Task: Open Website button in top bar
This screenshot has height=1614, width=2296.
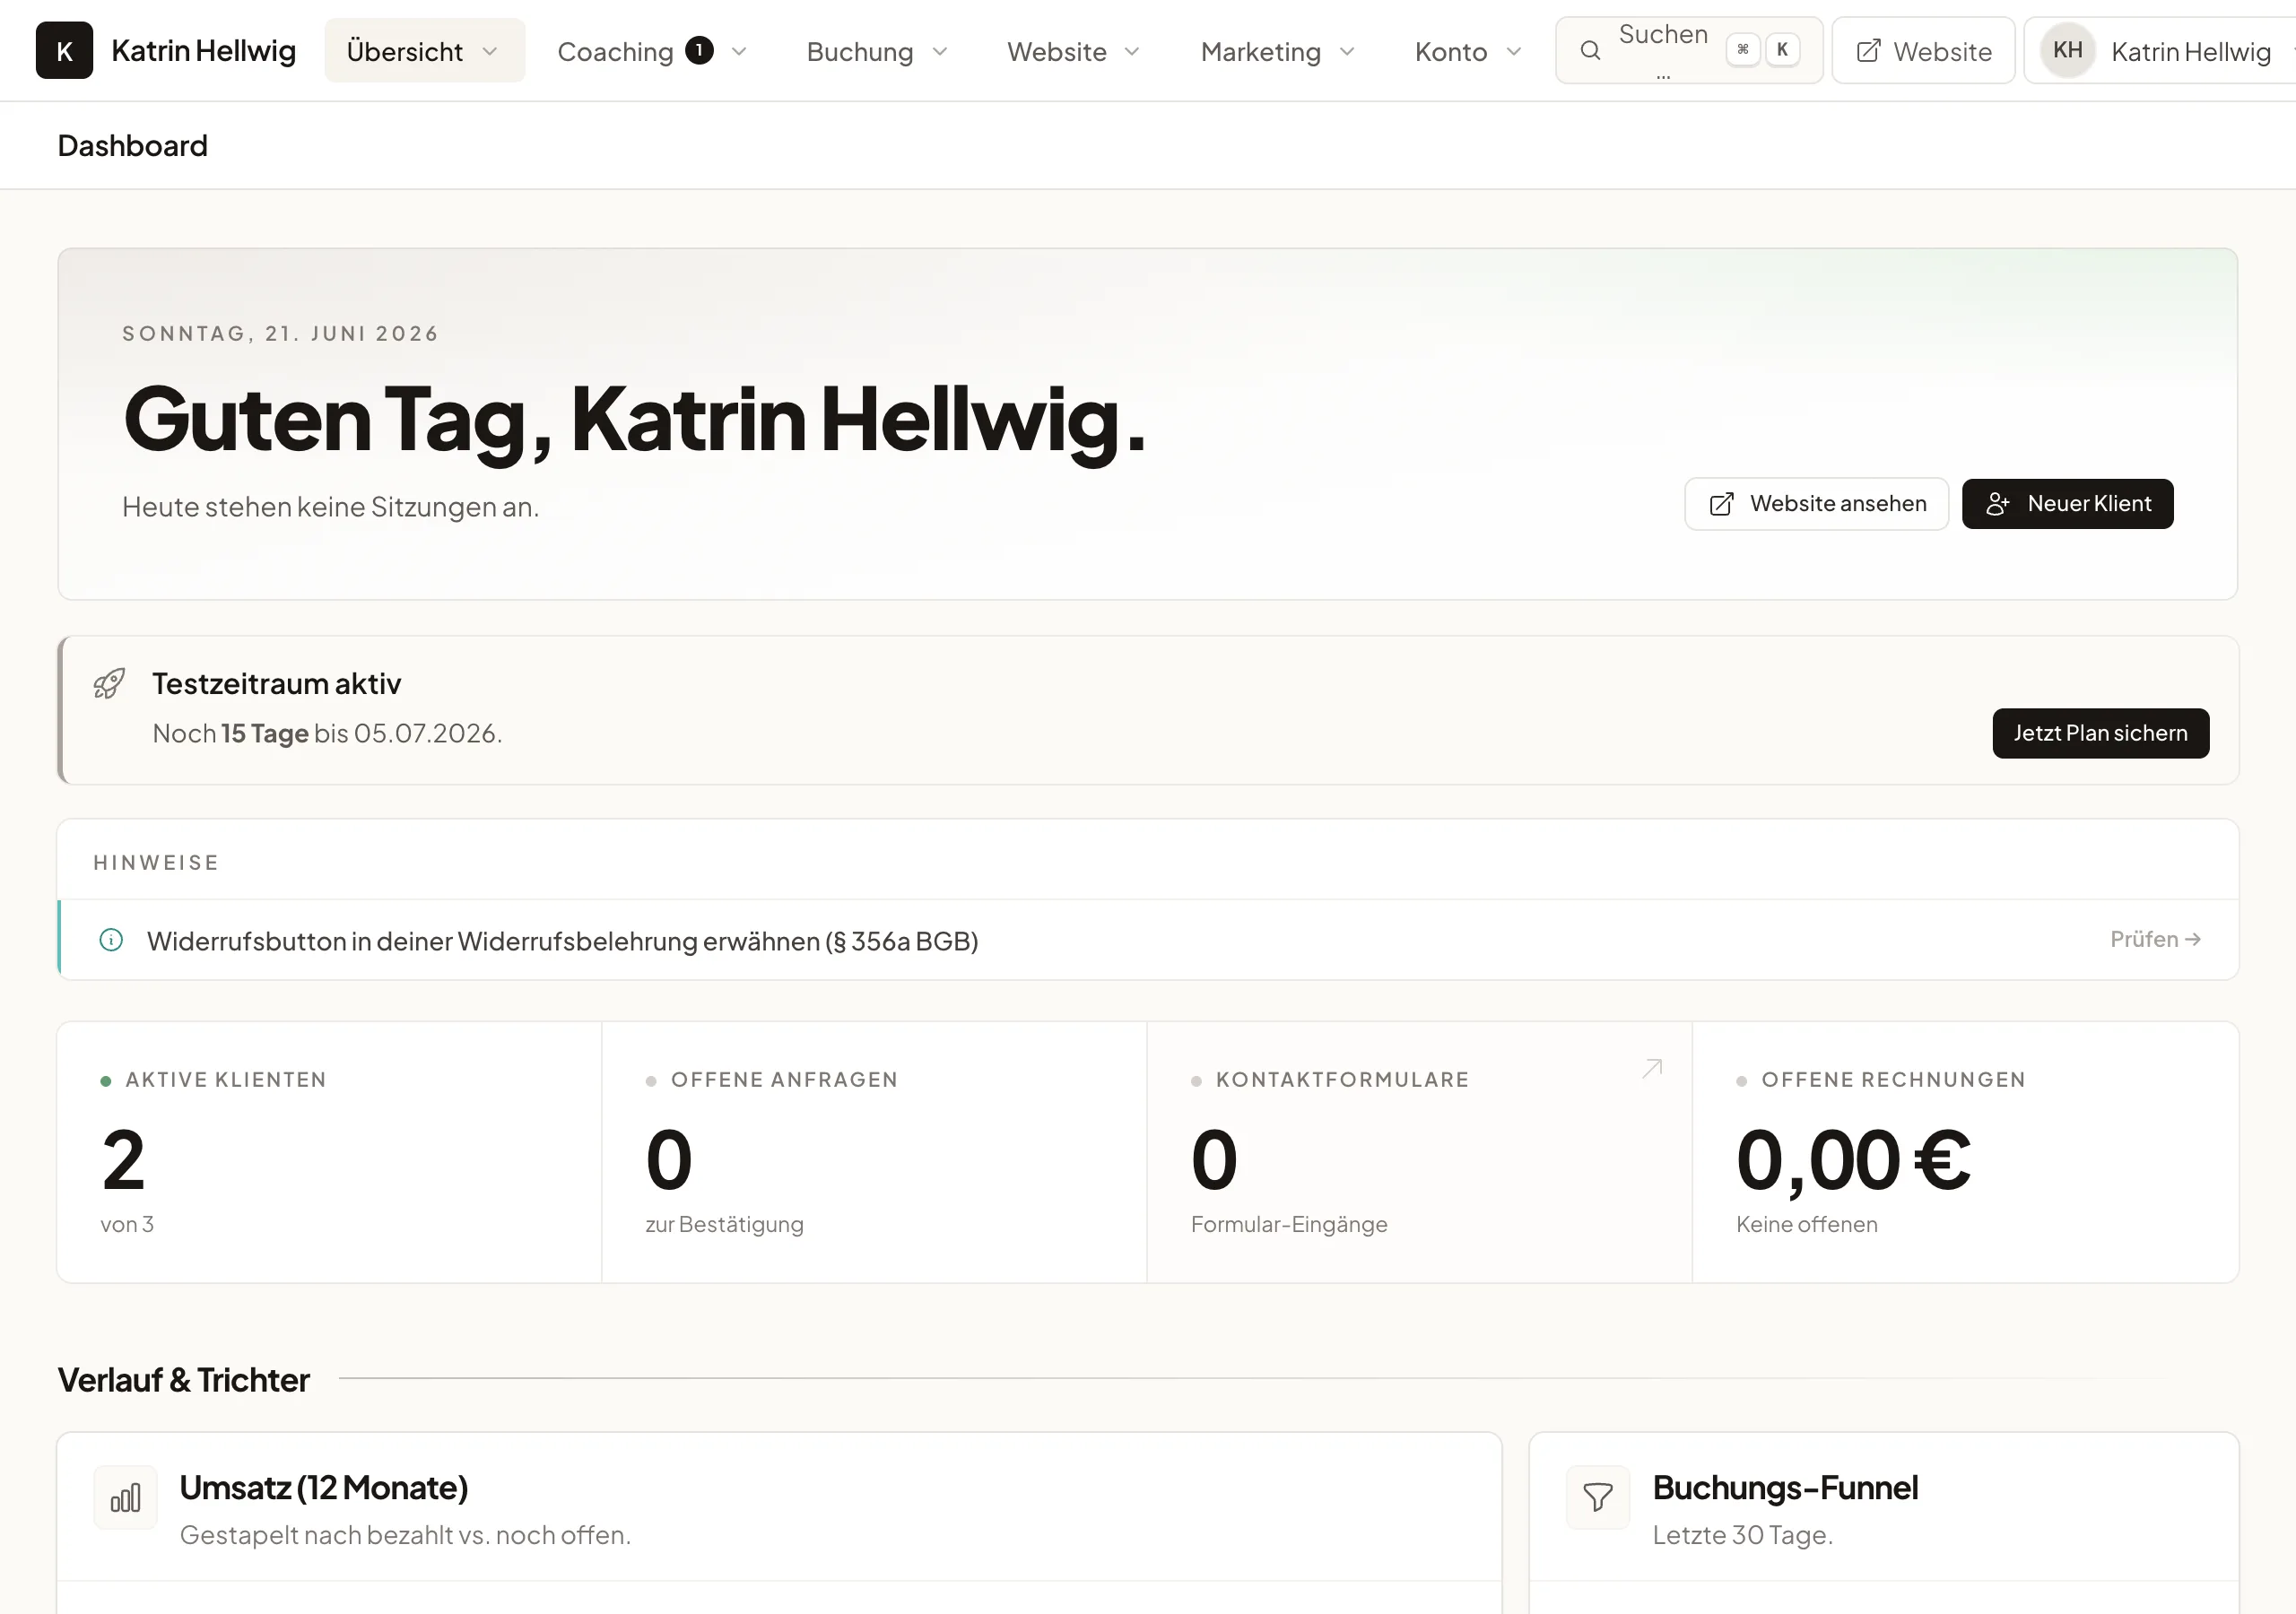Action: [1923, 50]
